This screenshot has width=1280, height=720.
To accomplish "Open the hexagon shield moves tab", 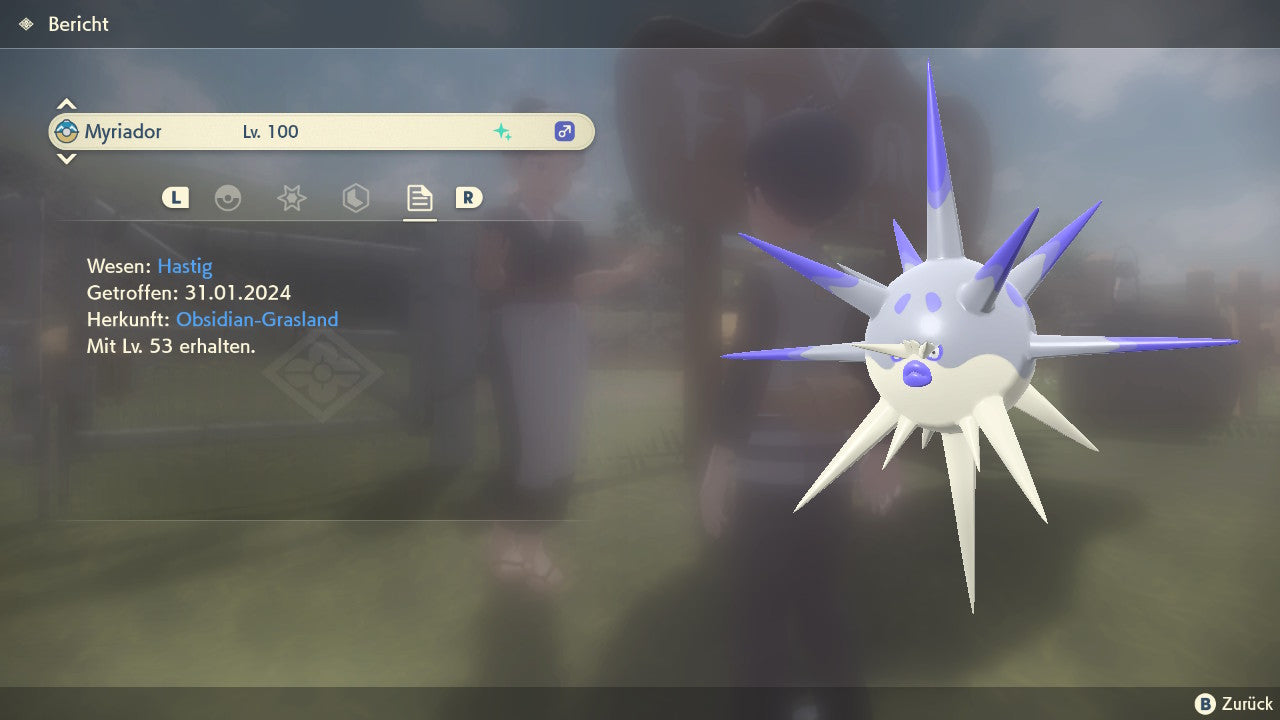I will [355, 198].
